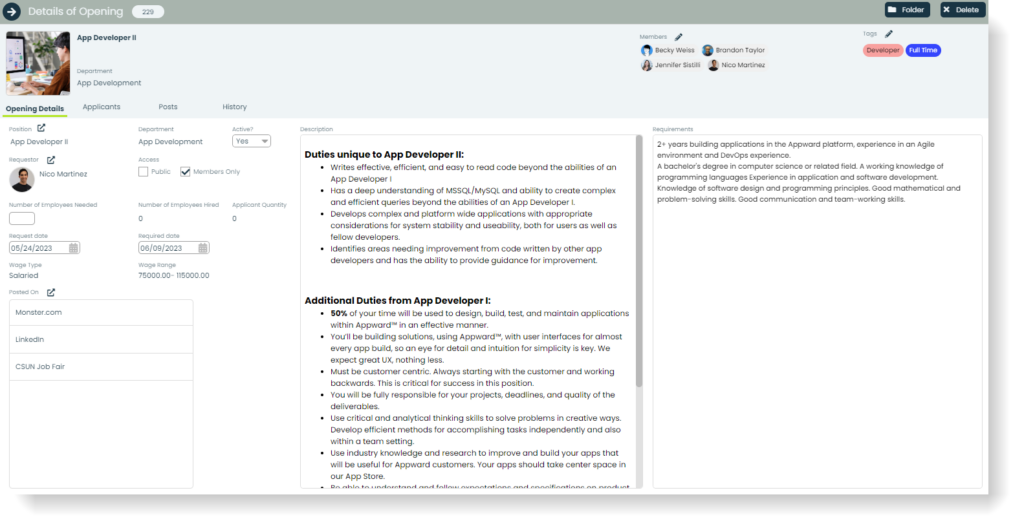Delete this opening with Delete button
The width and height of the screenshot is (1024, 530).
click(x=963, y=10)
